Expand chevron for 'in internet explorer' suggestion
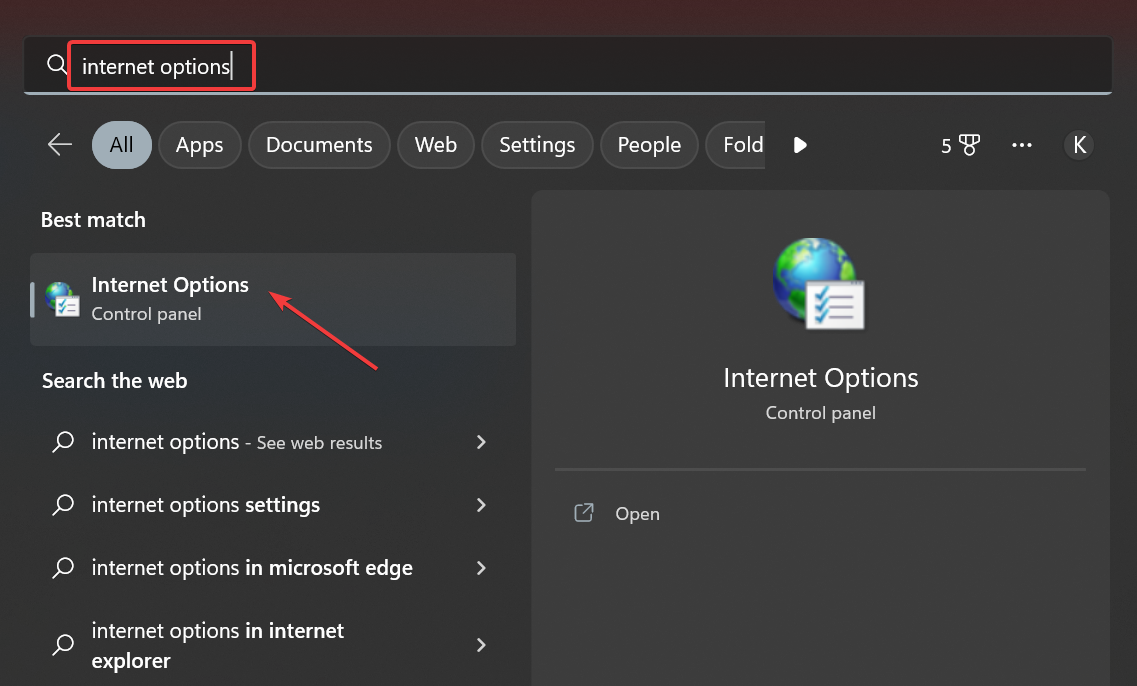Screen dimensions: 1137x686 click(x=481, y=645)
